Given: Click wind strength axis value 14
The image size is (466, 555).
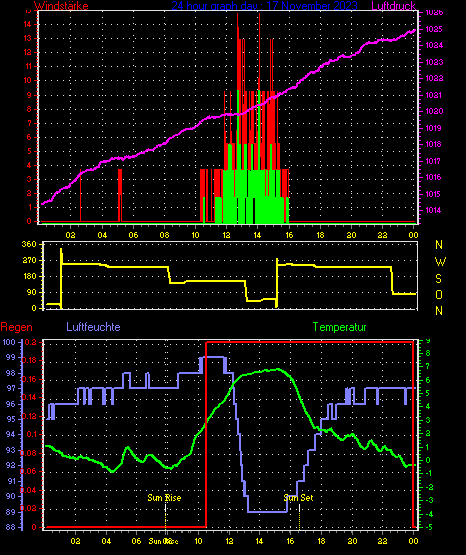Looking at the screenshot, I should (x=28, y=24).
